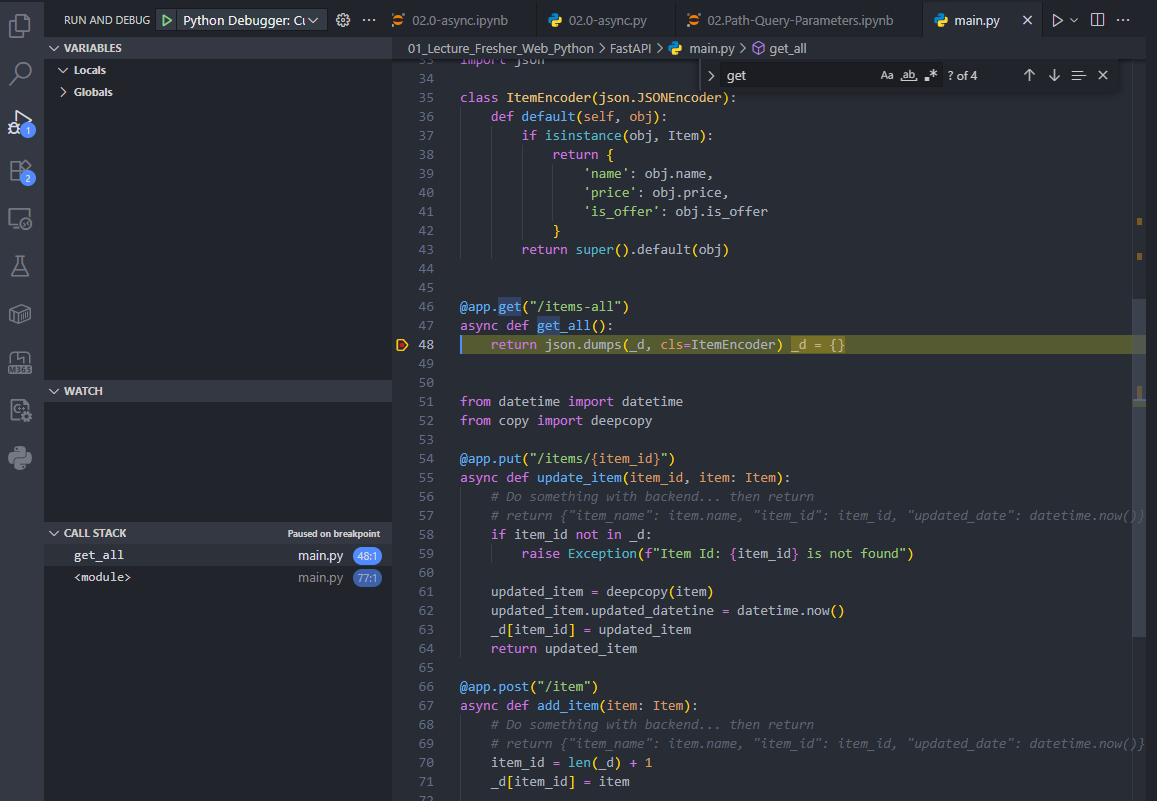Go to next find match
The image size is (1157, 801).
click(x=1054, y=75)
